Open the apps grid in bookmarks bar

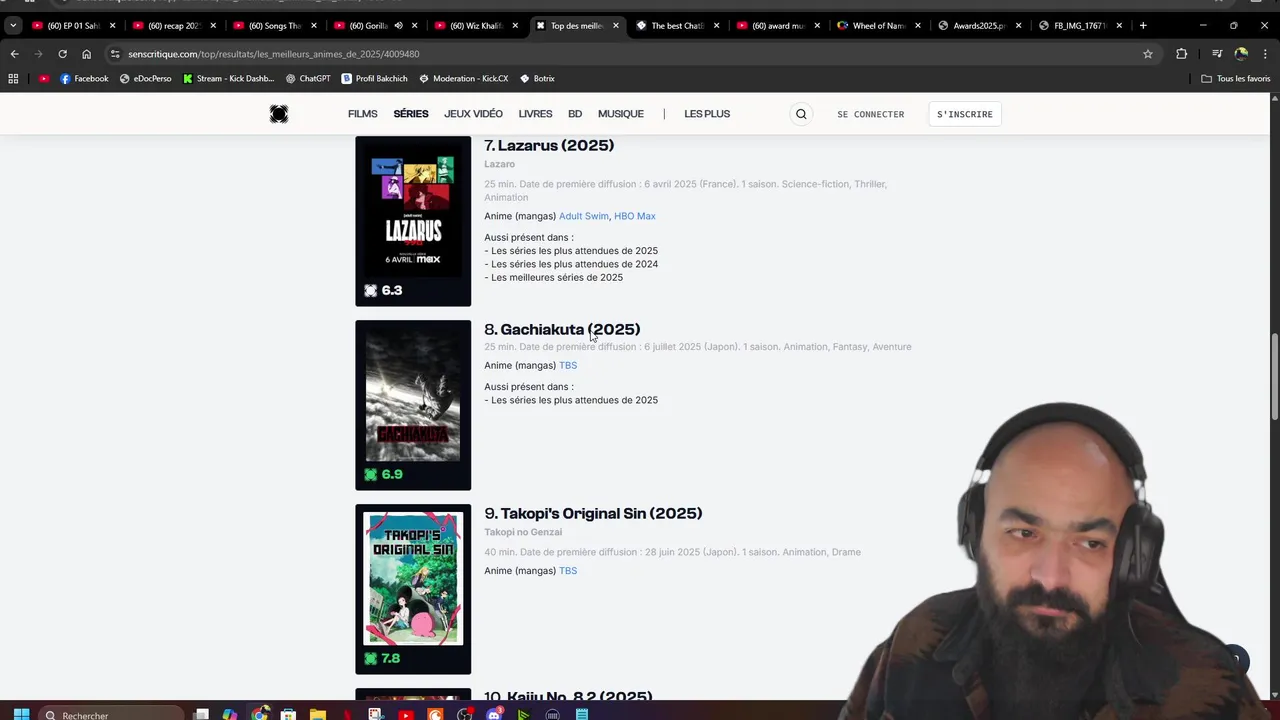13,78
